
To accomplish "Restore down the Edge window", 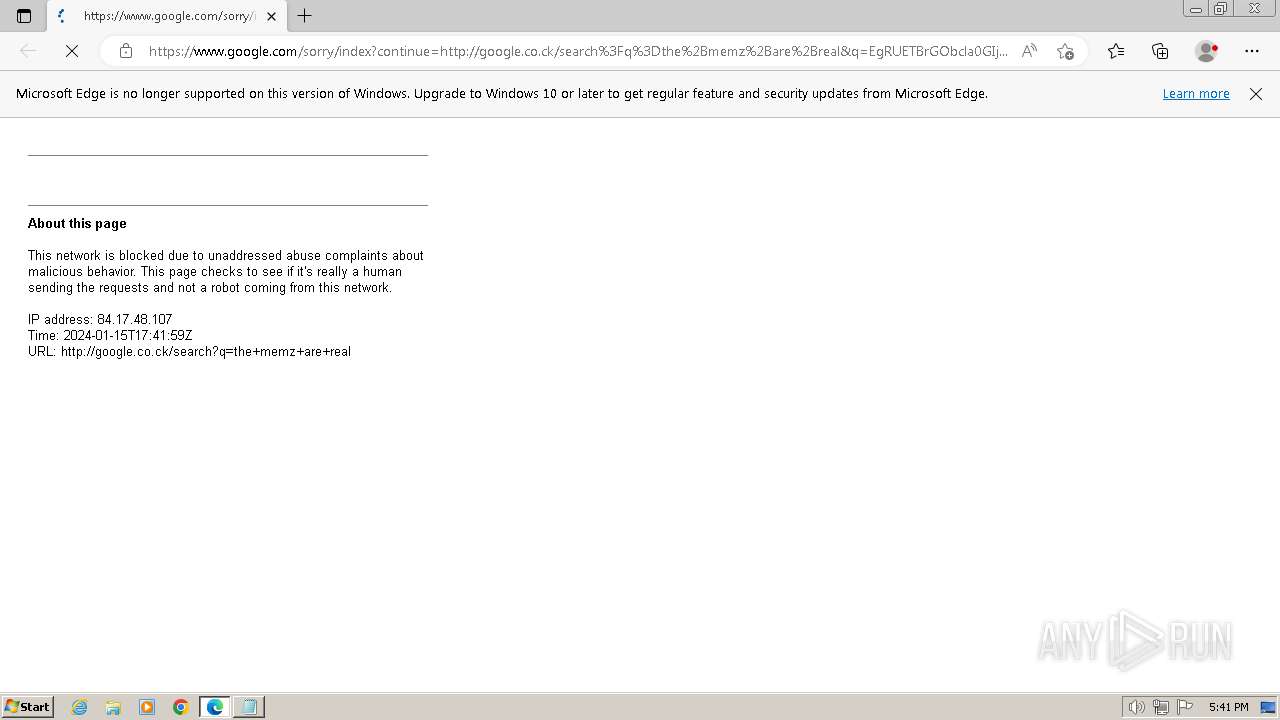I will (1221, 9).
